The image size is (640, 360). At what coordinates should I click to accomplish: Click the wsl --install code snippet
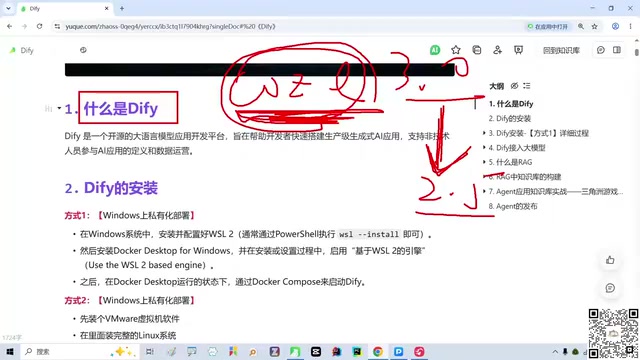369,234
